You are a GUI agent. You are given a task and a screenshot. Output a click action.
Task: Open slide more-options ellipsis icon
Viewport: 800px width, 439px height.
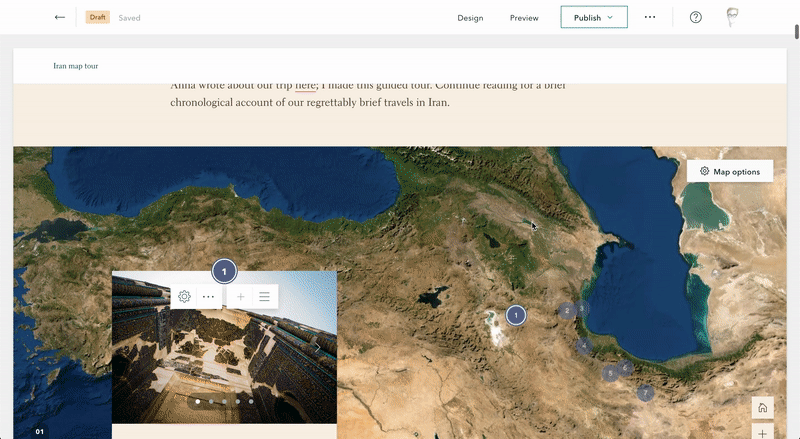point(209,297)
